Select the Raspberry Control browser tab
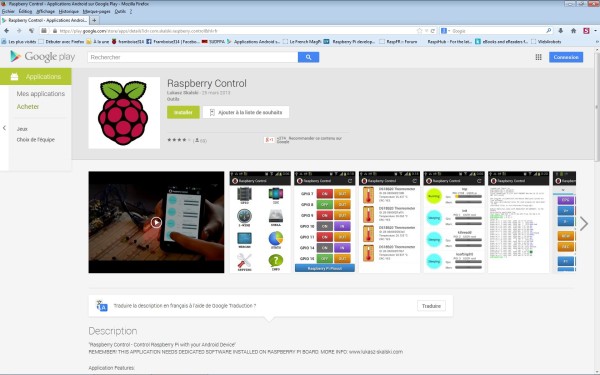 pos(45,20)
